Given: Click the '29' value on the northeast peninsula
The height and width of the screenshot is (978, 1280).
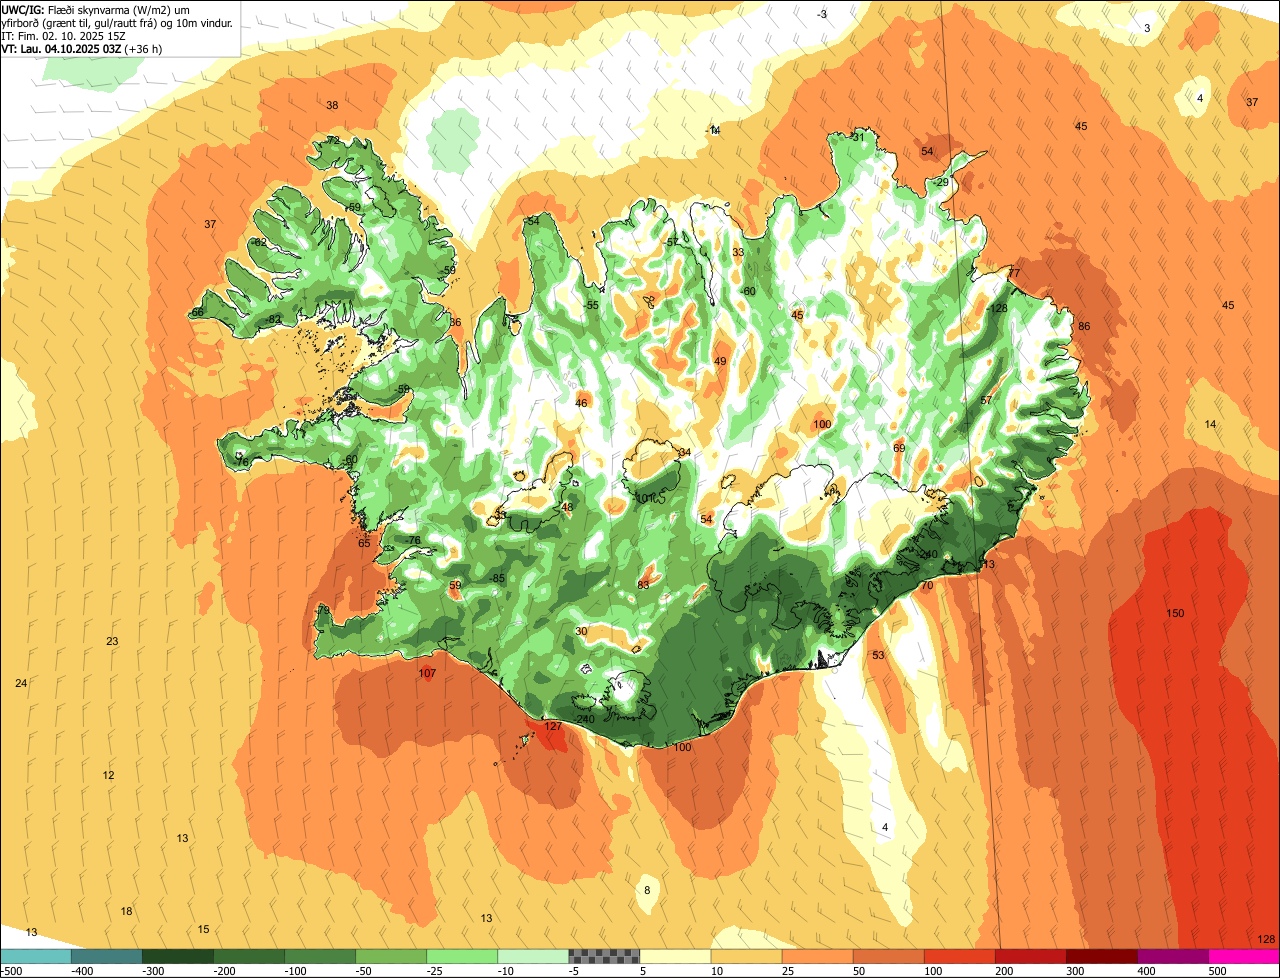Looking at the screenshot, I should pyautogui.click(x=942, y=183).
